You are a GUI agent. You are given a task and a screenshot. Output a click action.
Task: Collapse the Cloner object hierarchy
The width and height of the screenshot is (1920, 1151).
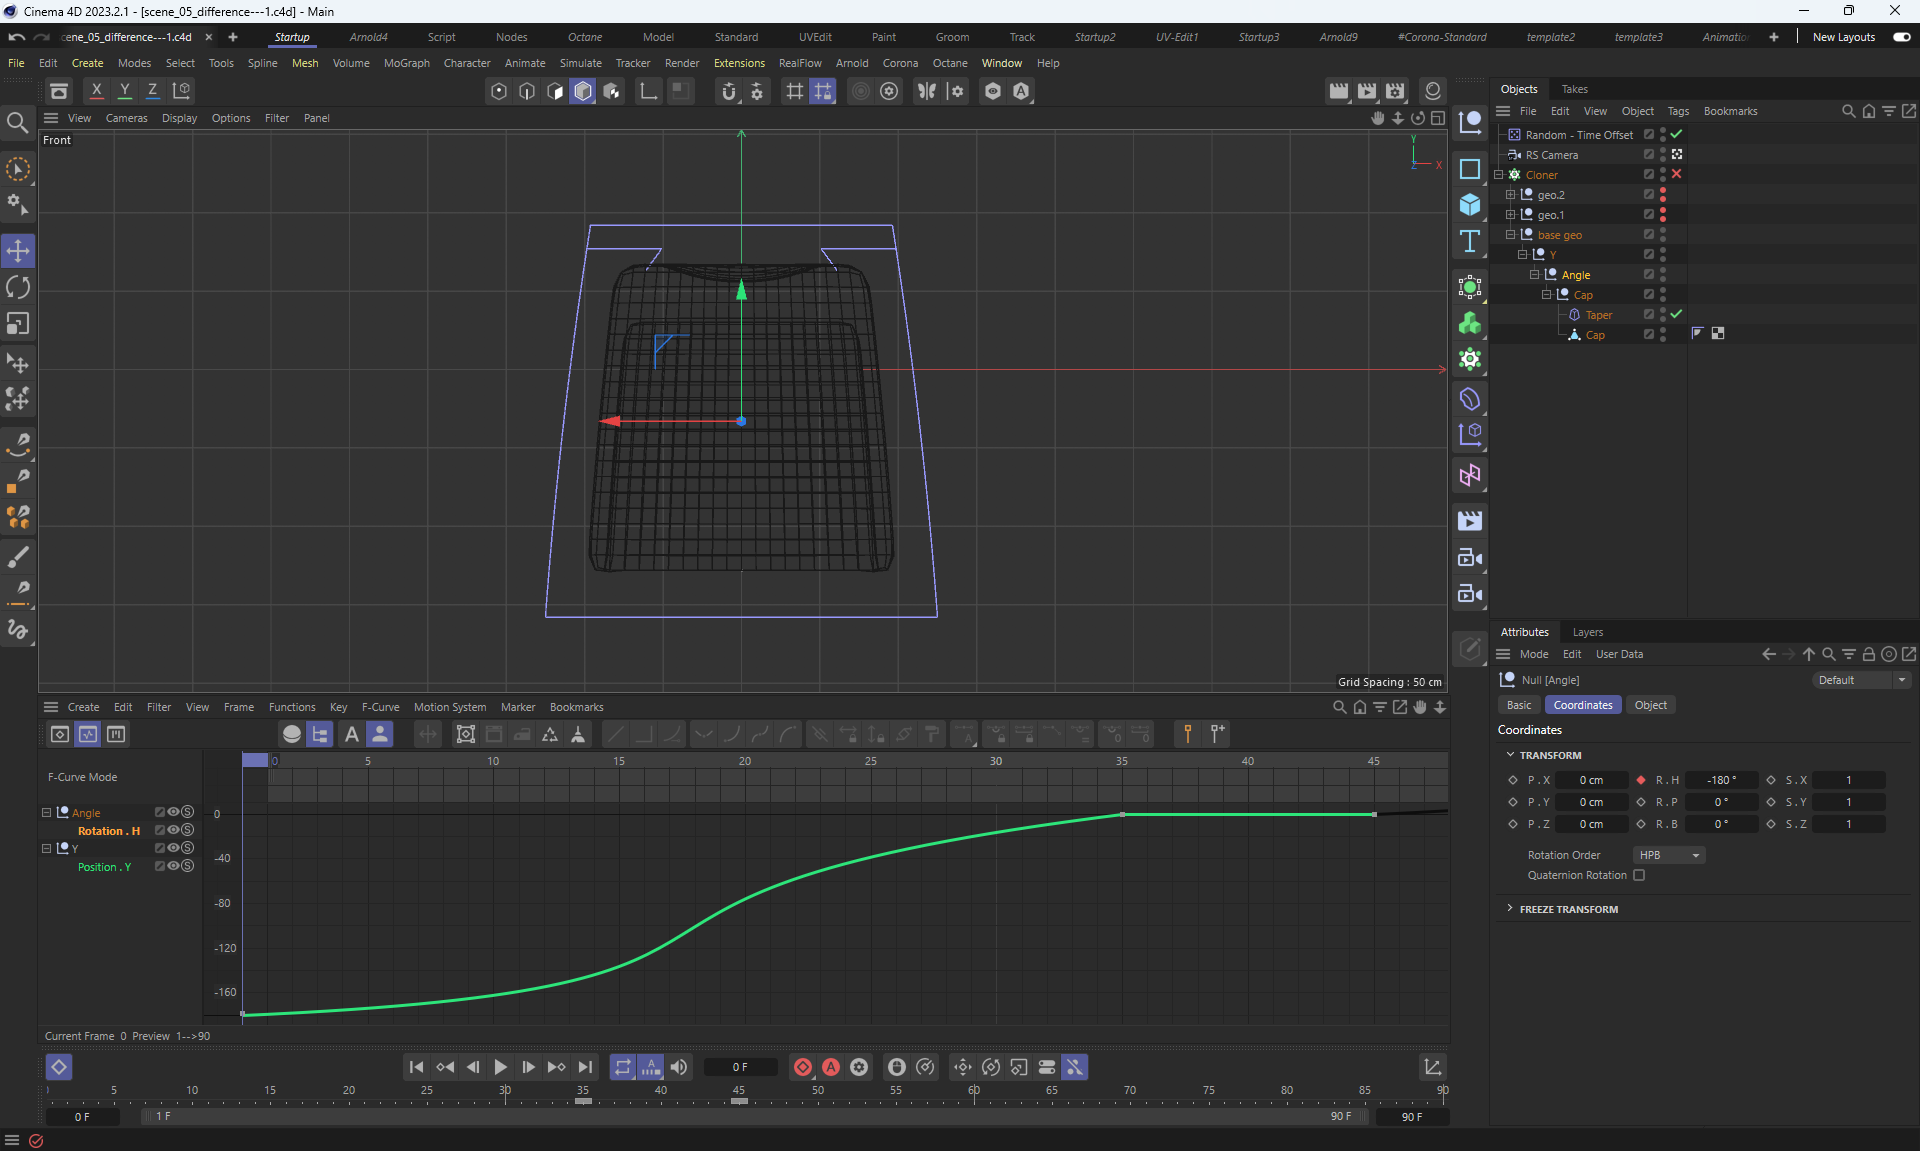(1499, 175)
